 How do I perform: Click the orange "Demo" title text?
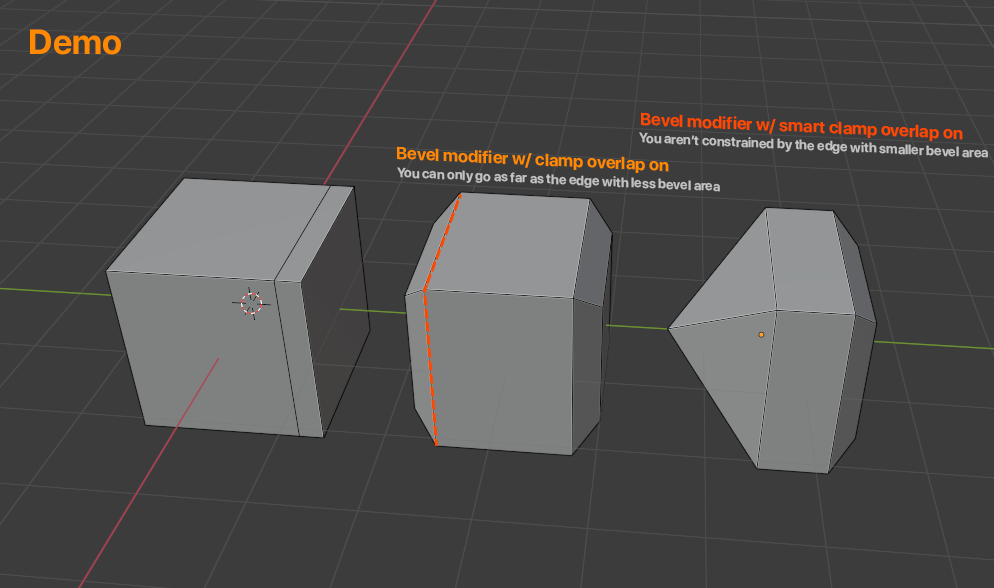coord(75,43)
